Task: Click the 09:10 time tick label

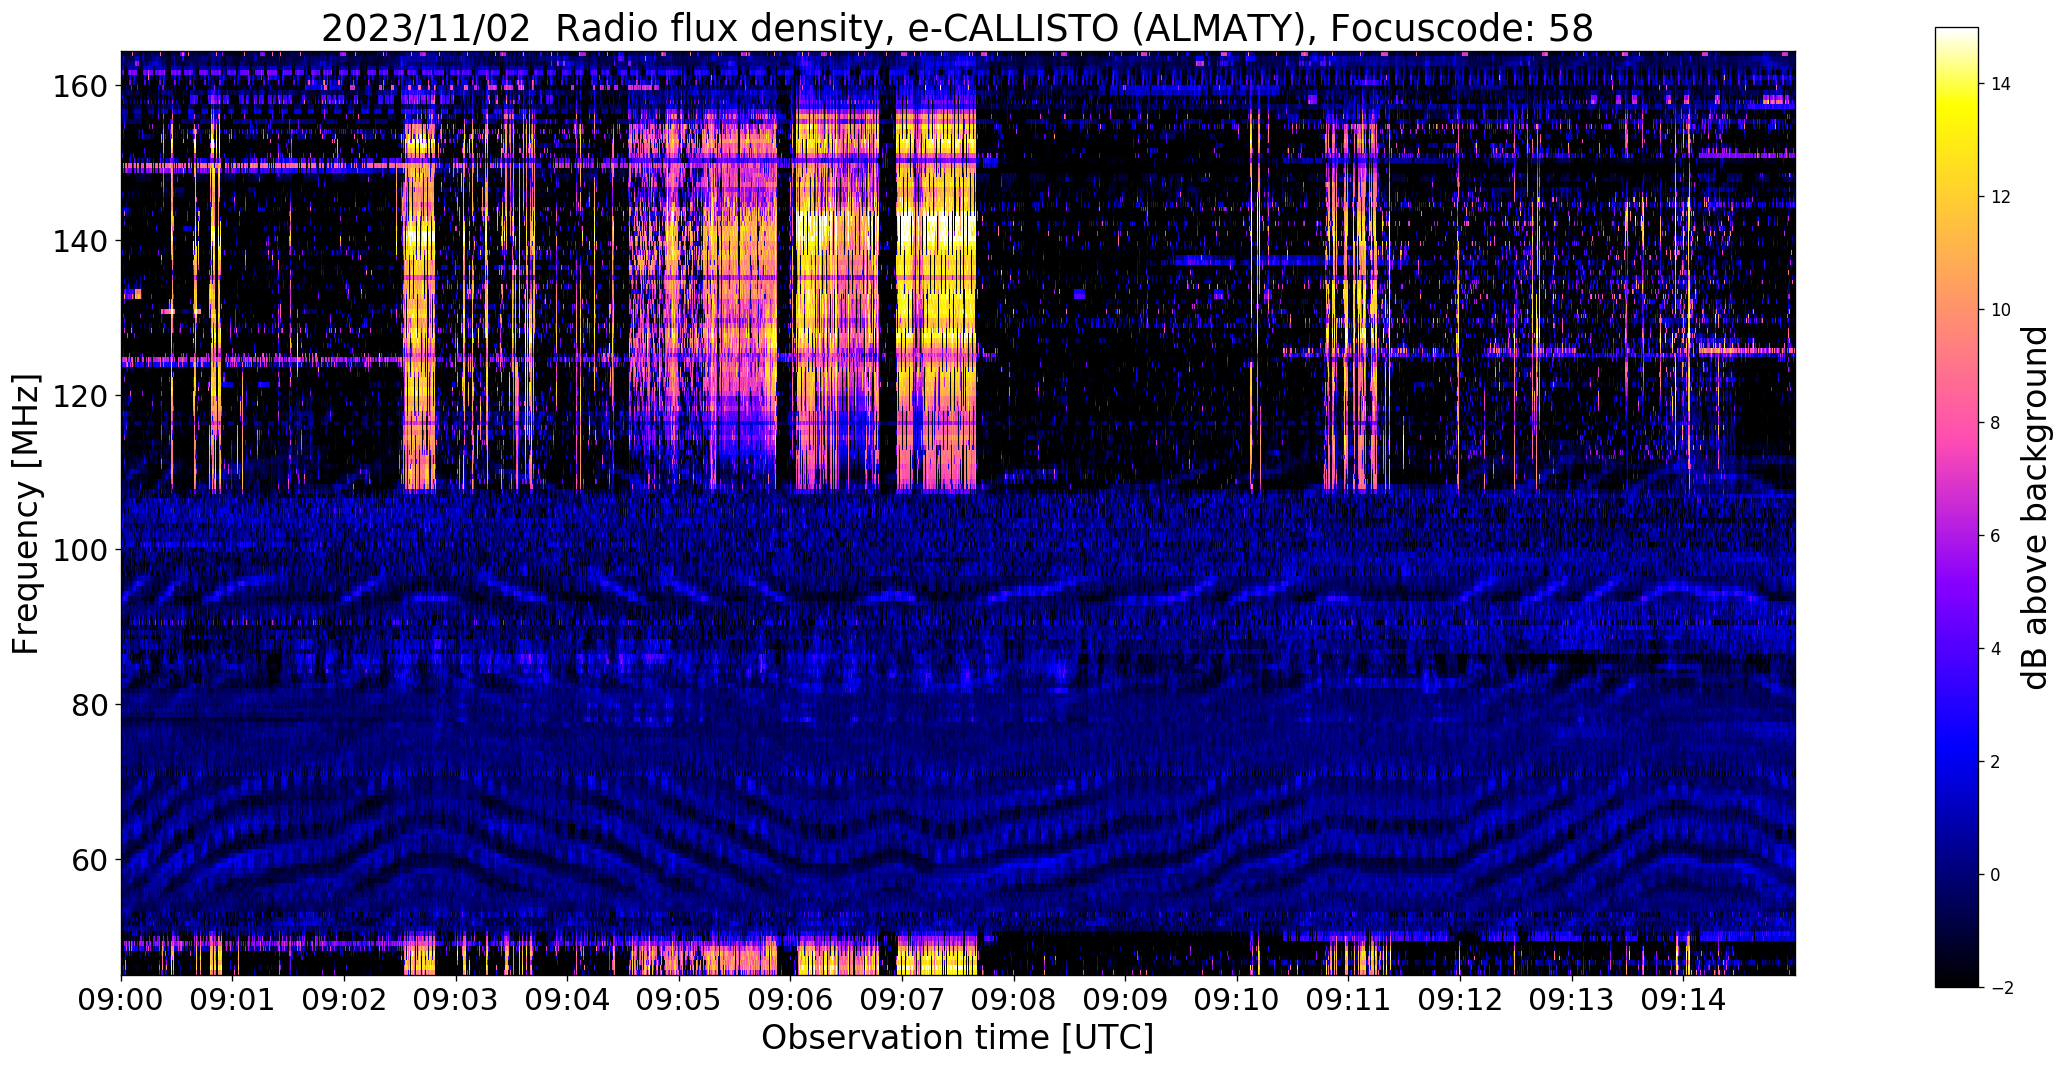Action: click(x=1237, y=998)
